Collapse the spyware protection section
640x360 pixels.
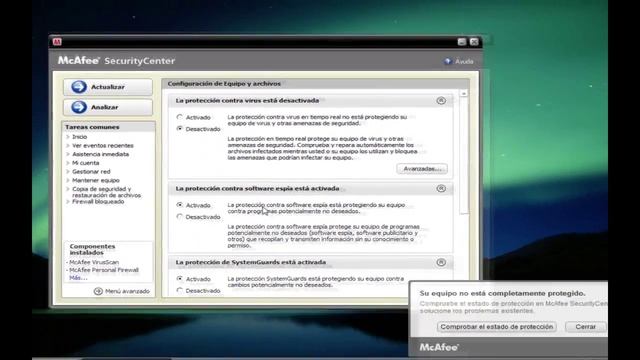coord(441,189)
